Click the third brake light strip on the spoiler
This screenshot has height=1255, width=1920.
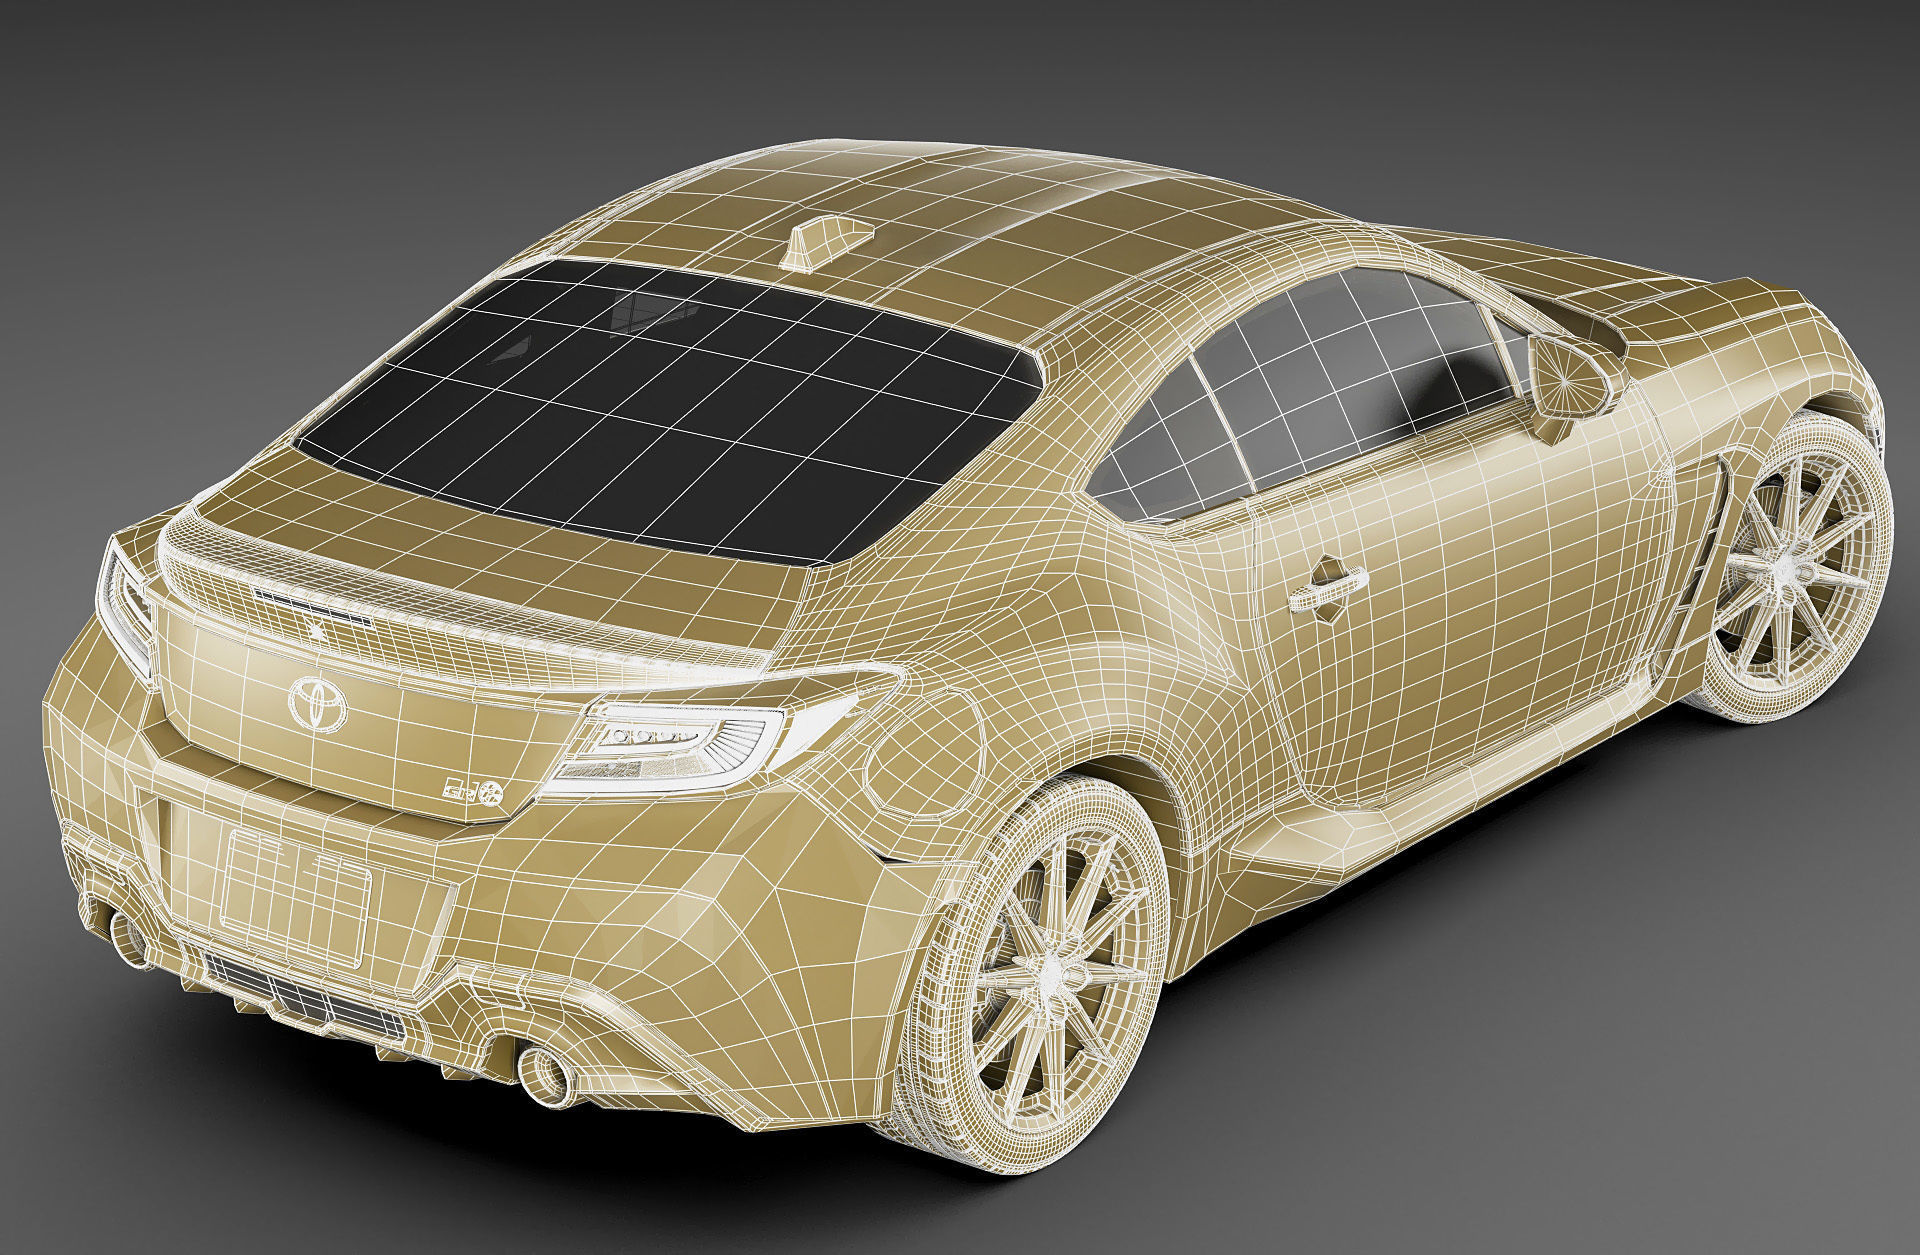(312, 606)
